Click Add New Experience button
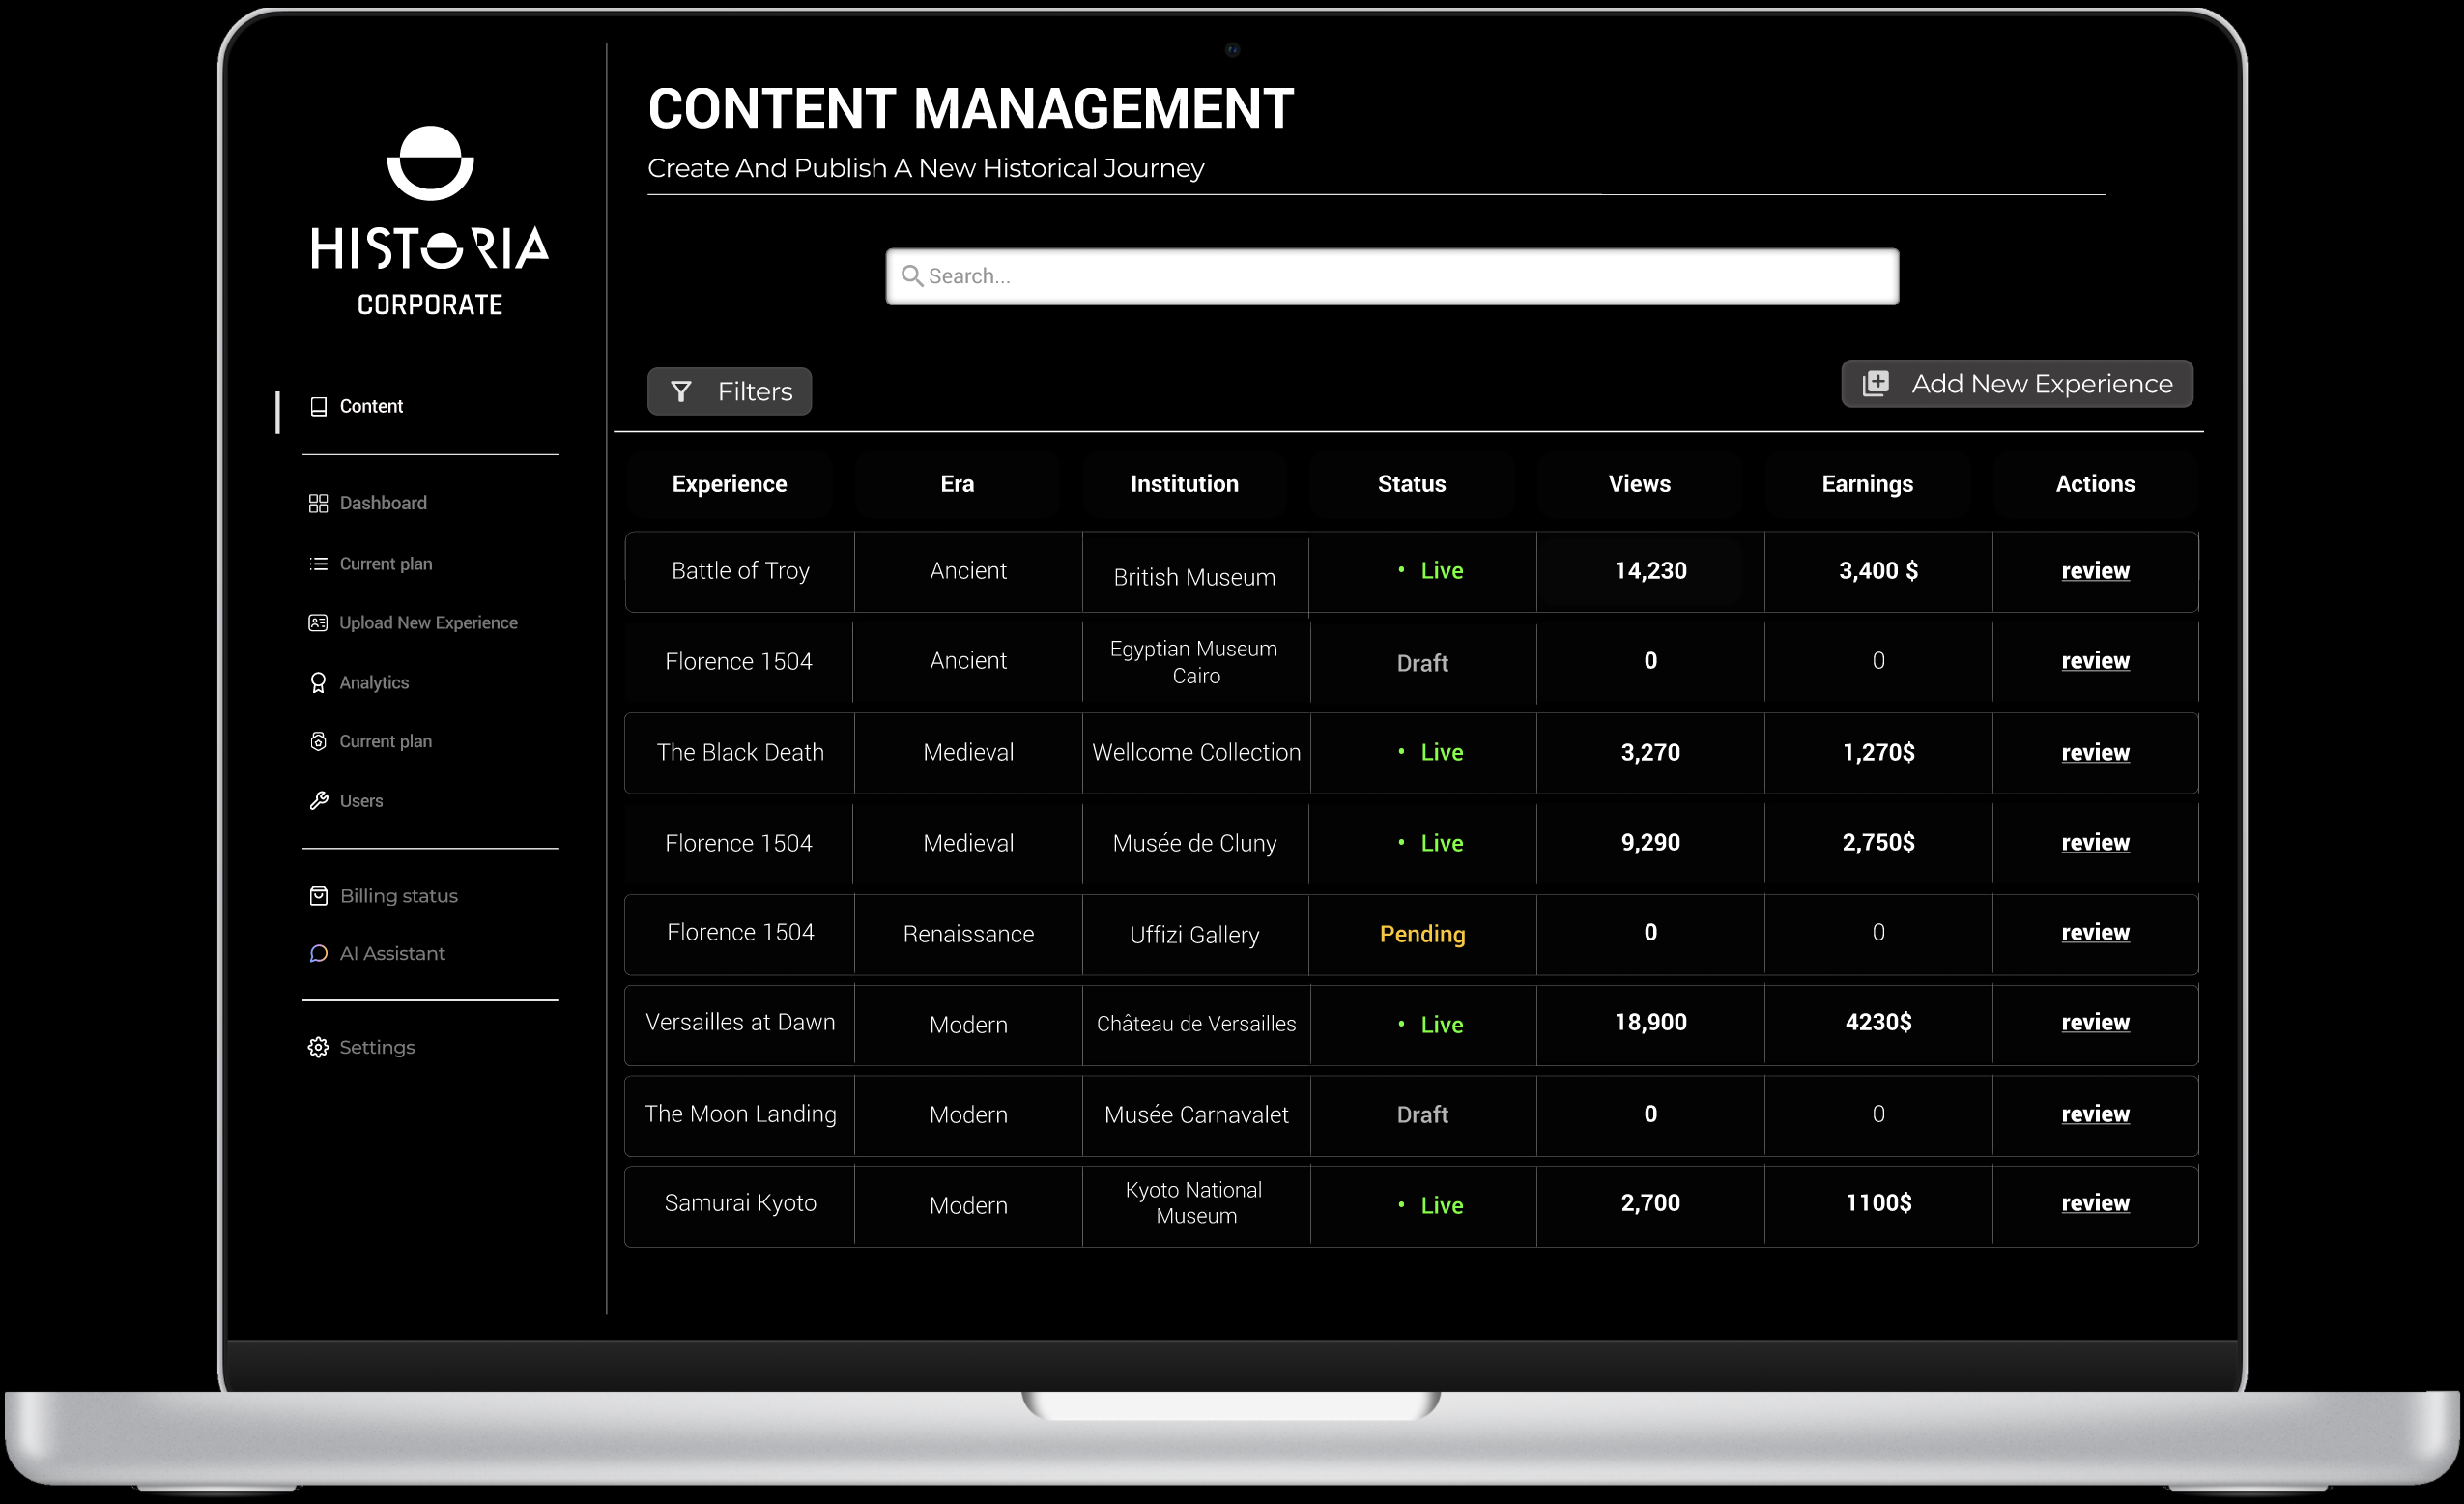Viewport: 2464px width, 1504px height. click(x=2016, y=384)
